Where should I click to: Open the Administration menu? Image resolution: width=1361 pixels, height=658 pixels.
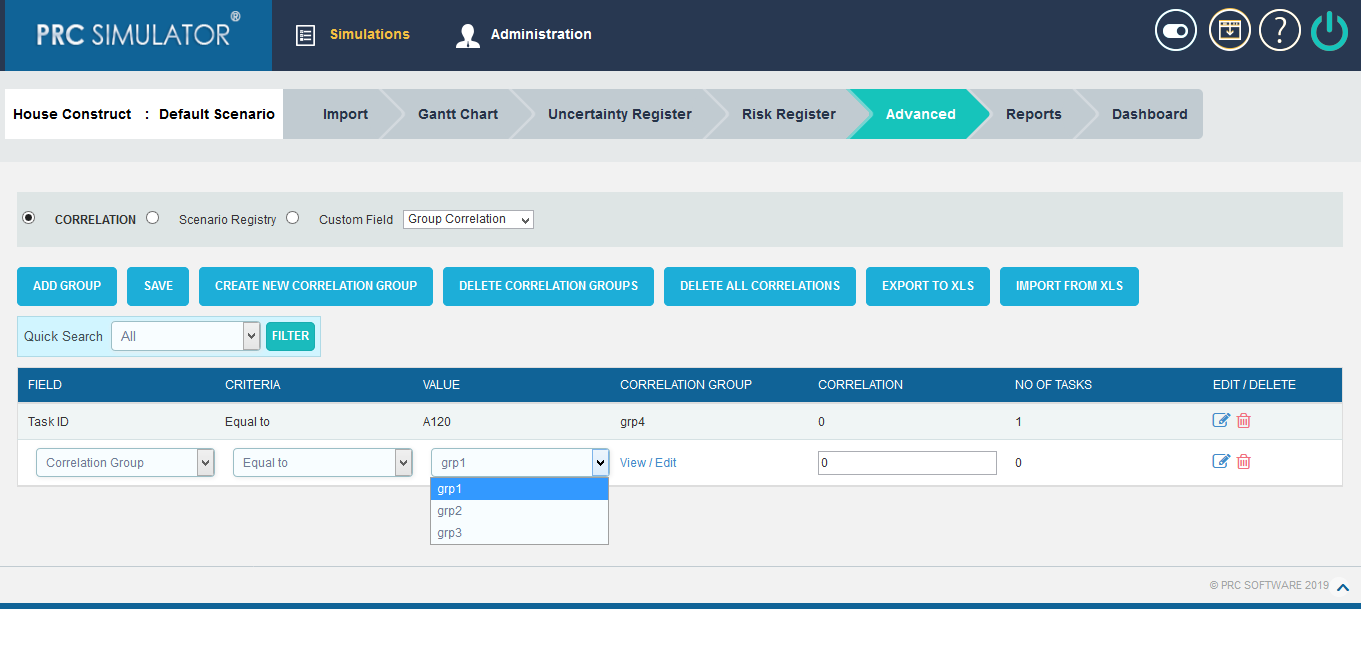click(x=540, y=33)
